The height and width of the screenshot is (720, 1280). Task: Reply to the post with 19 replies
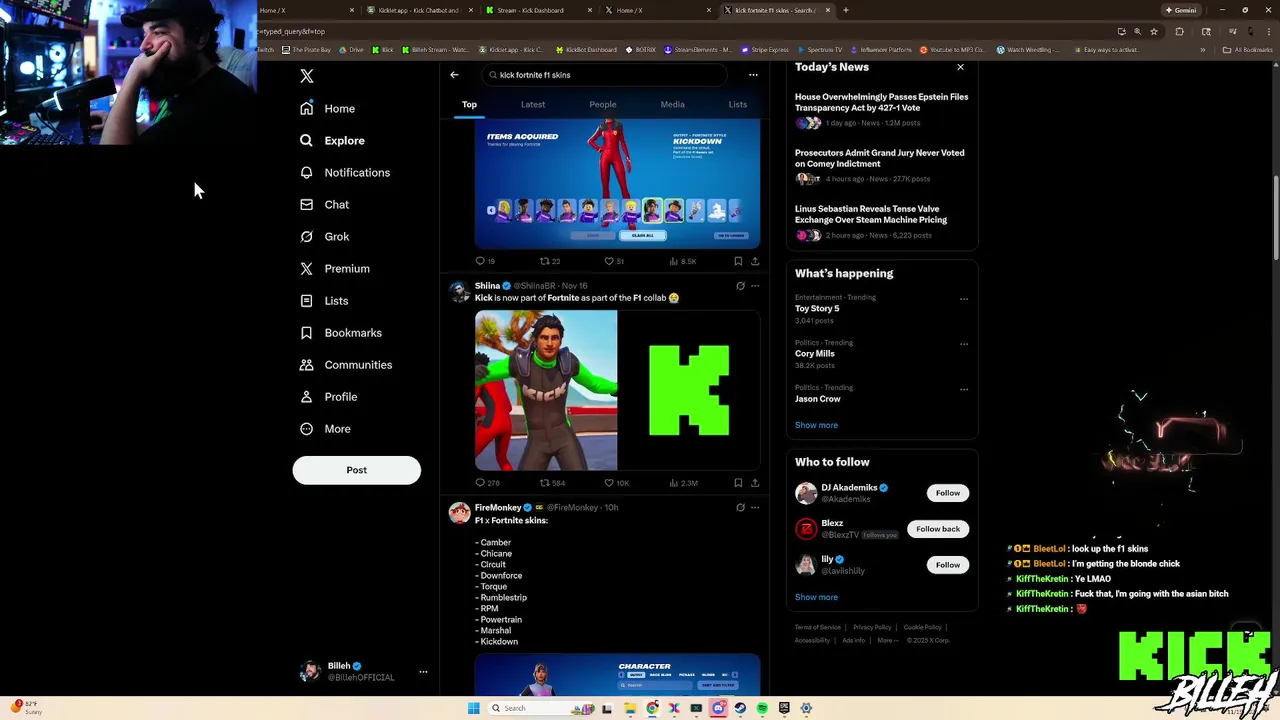(485, 261)
